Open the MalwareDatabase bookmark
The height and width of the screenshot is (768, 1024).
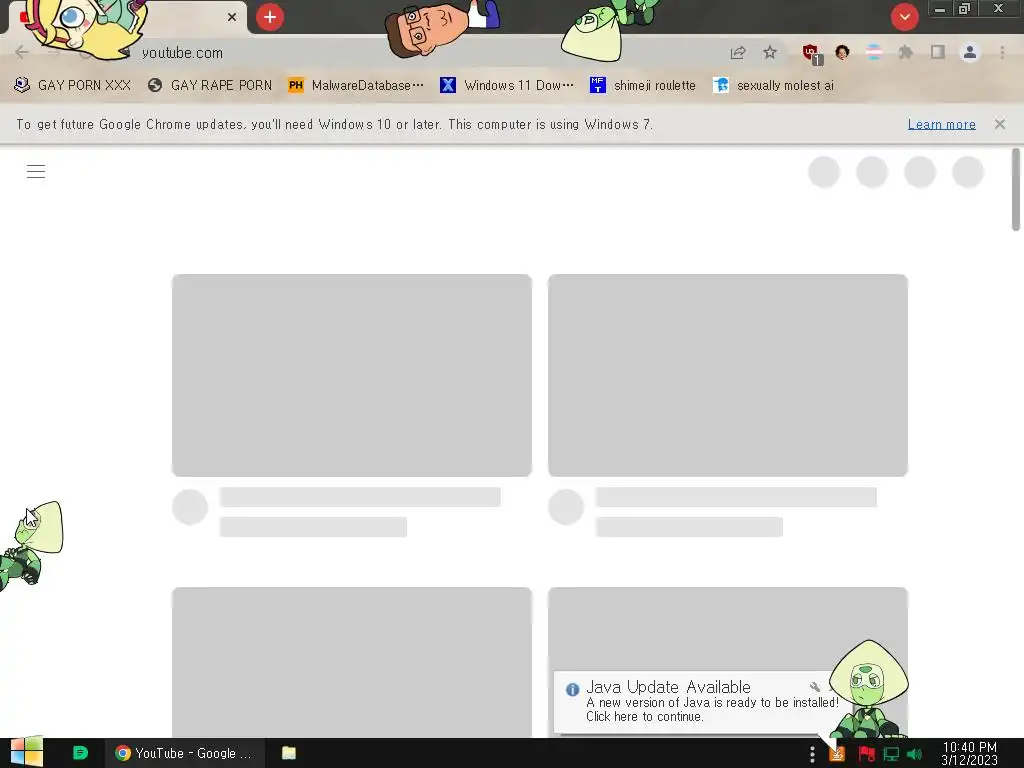point(356,85)
